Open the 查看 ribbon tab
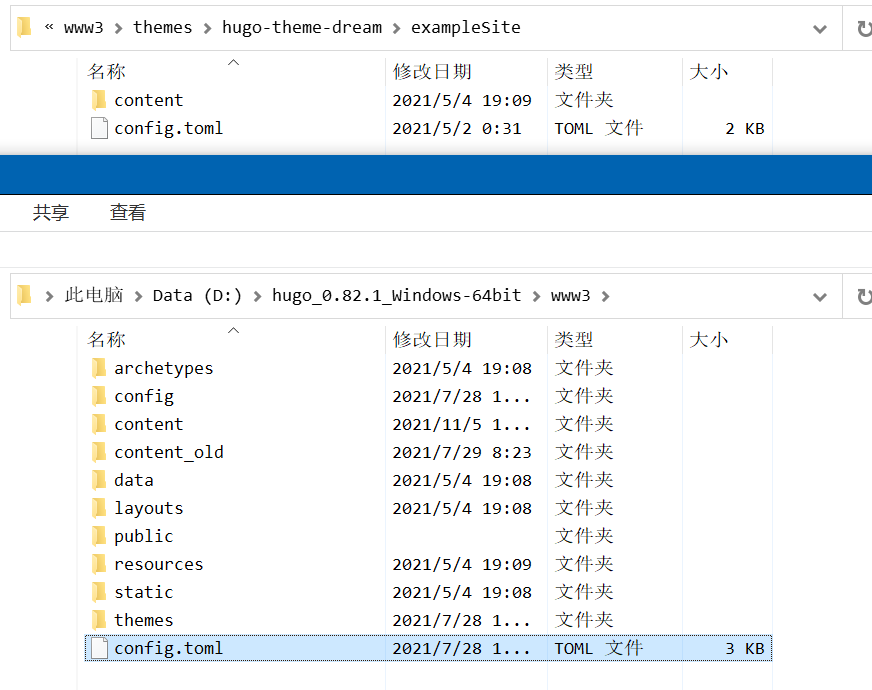Image resolution: width=872 pixels, height=690 pixels. pos(128,212)
